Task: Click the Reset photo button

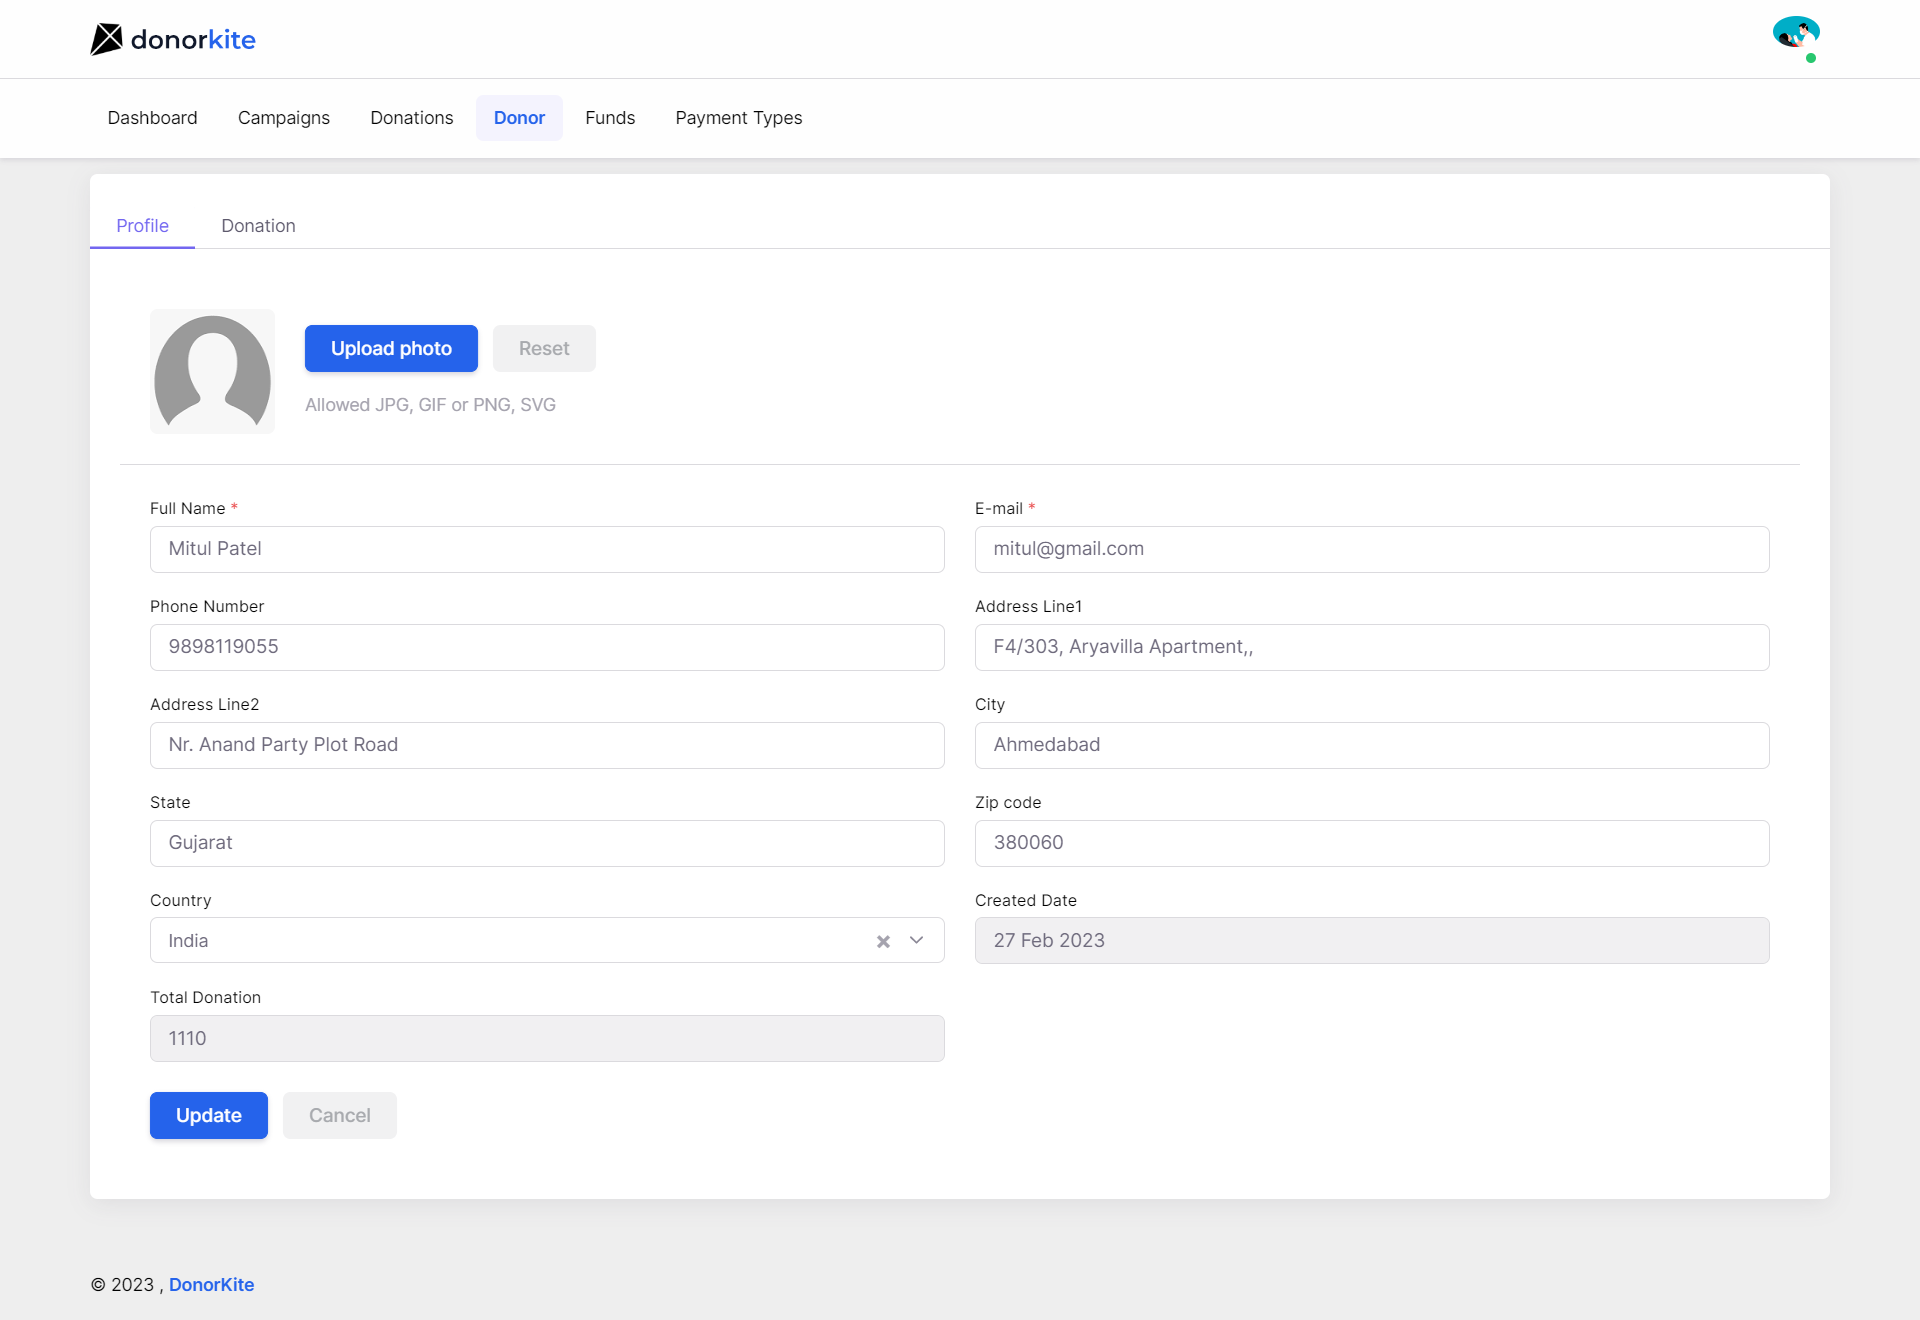Action: [544, 348]
